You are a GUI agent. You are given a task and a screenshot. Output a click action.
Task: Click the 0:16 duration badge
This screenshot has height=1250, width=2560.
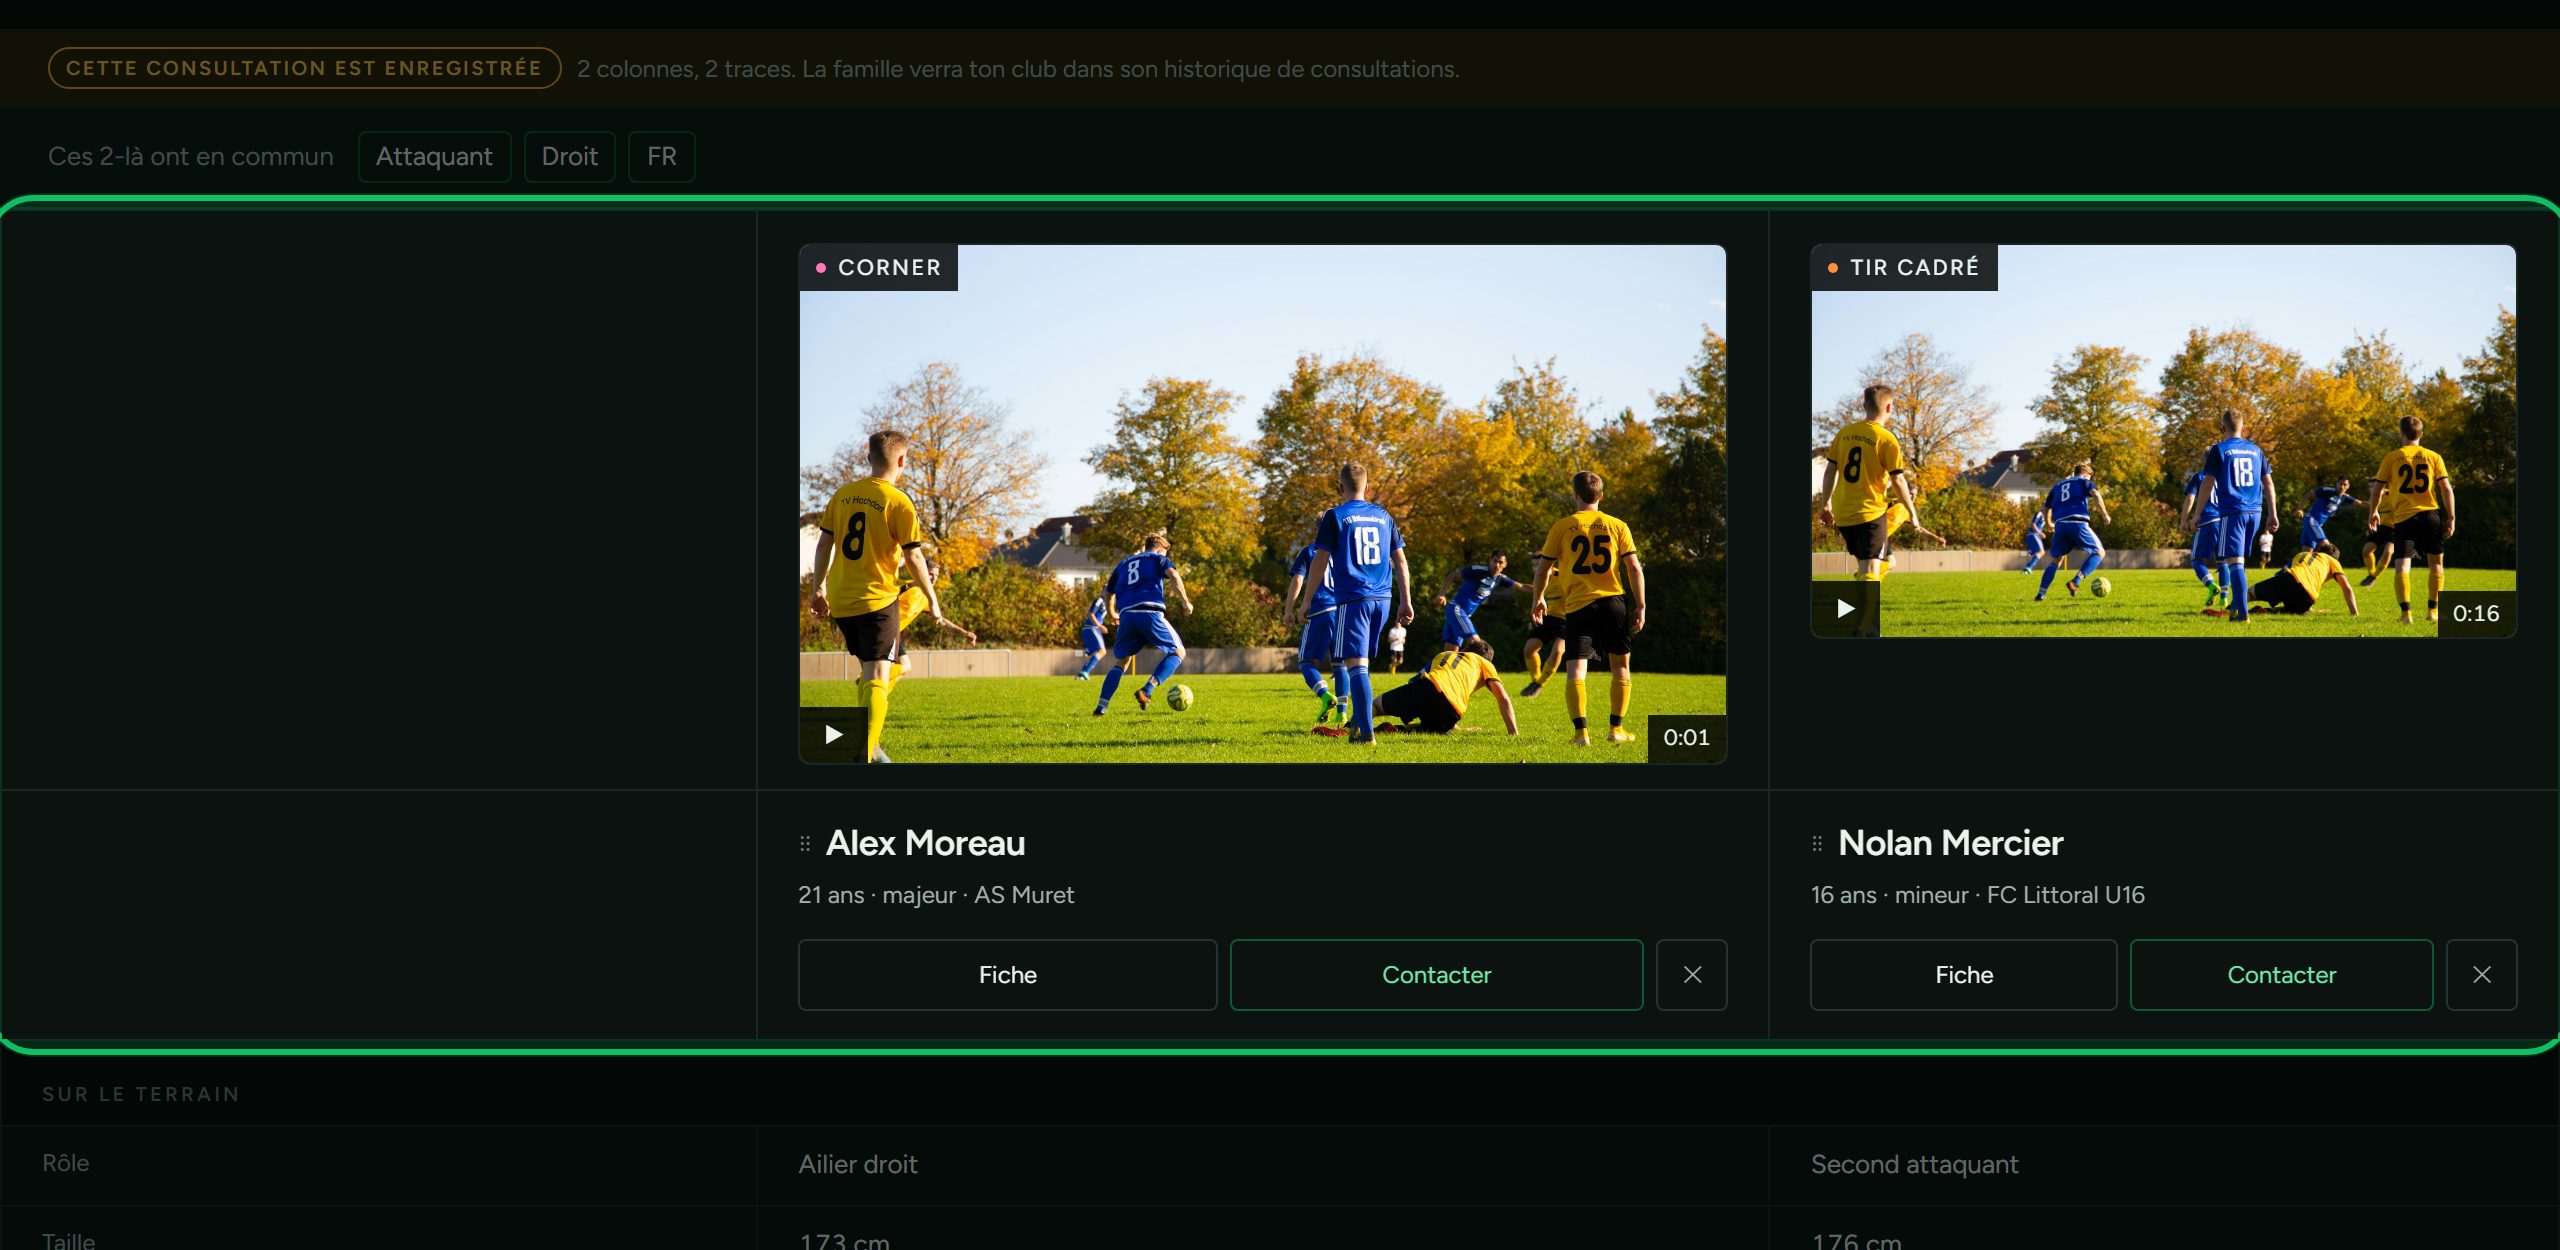(2476, 614)
